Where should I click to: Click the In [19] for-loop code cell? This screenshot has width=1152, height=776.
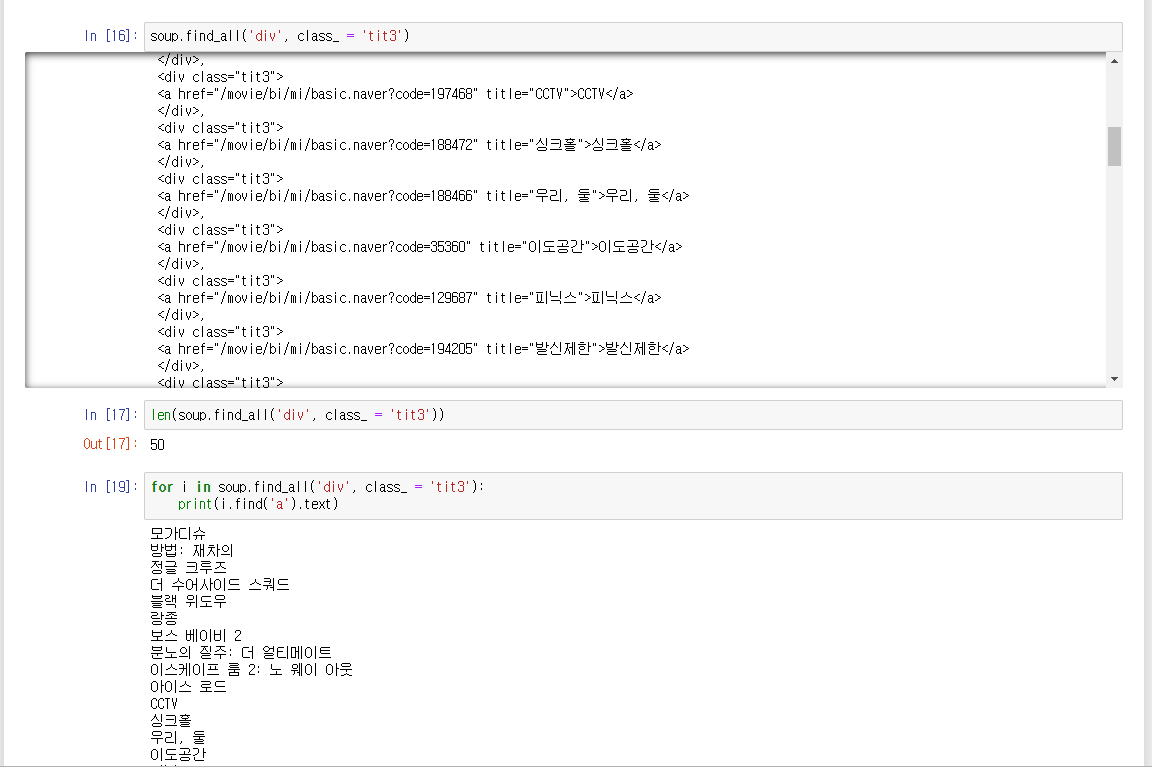[x=633, y=495]
